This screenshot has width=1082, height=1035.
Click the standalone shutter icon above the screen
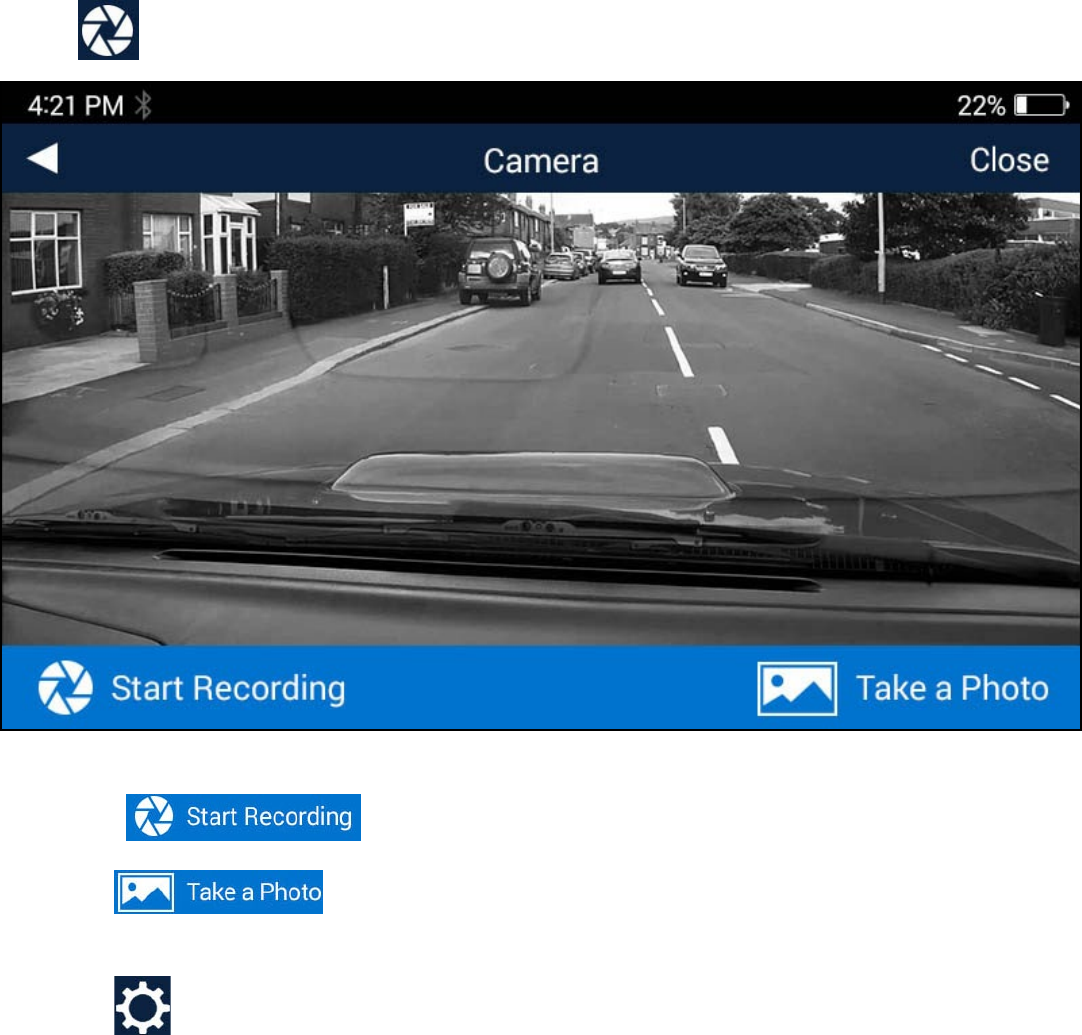click(x=108, y=30)
